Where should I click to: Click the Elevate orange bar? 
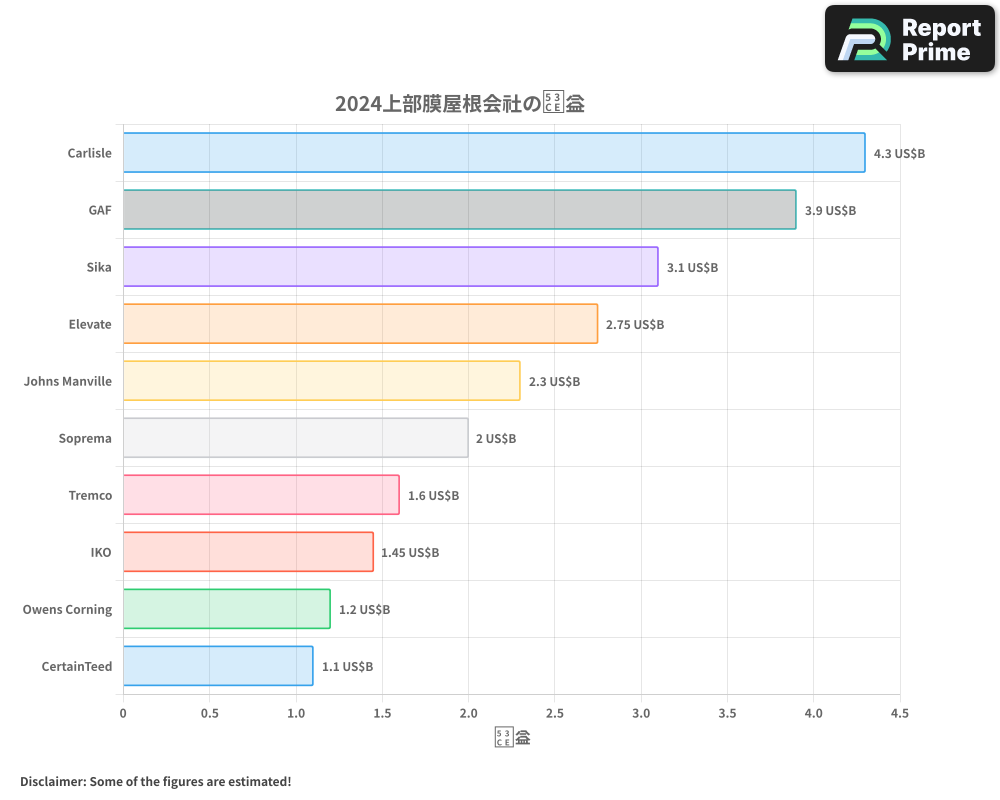pyautogui.click(x=360, y=324)
